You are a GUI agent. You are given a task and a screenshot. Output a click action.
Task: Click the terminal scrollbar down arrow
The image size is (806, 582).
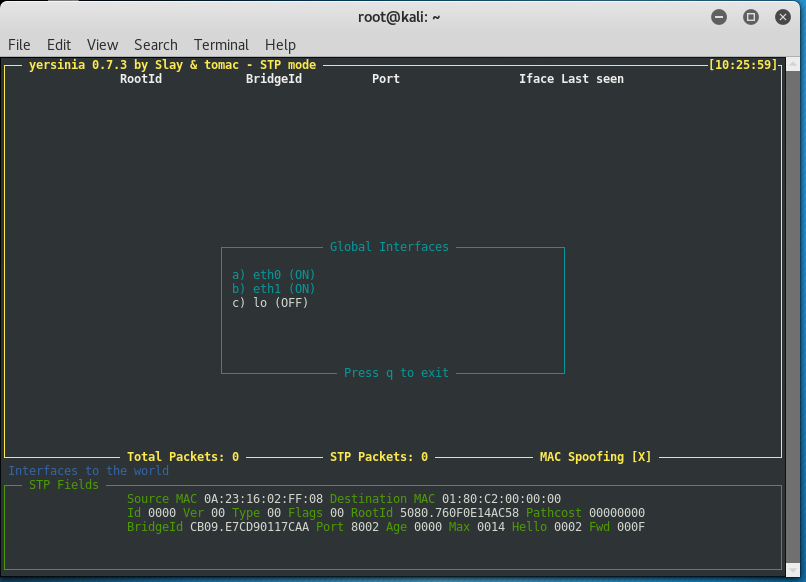[793, 569]
